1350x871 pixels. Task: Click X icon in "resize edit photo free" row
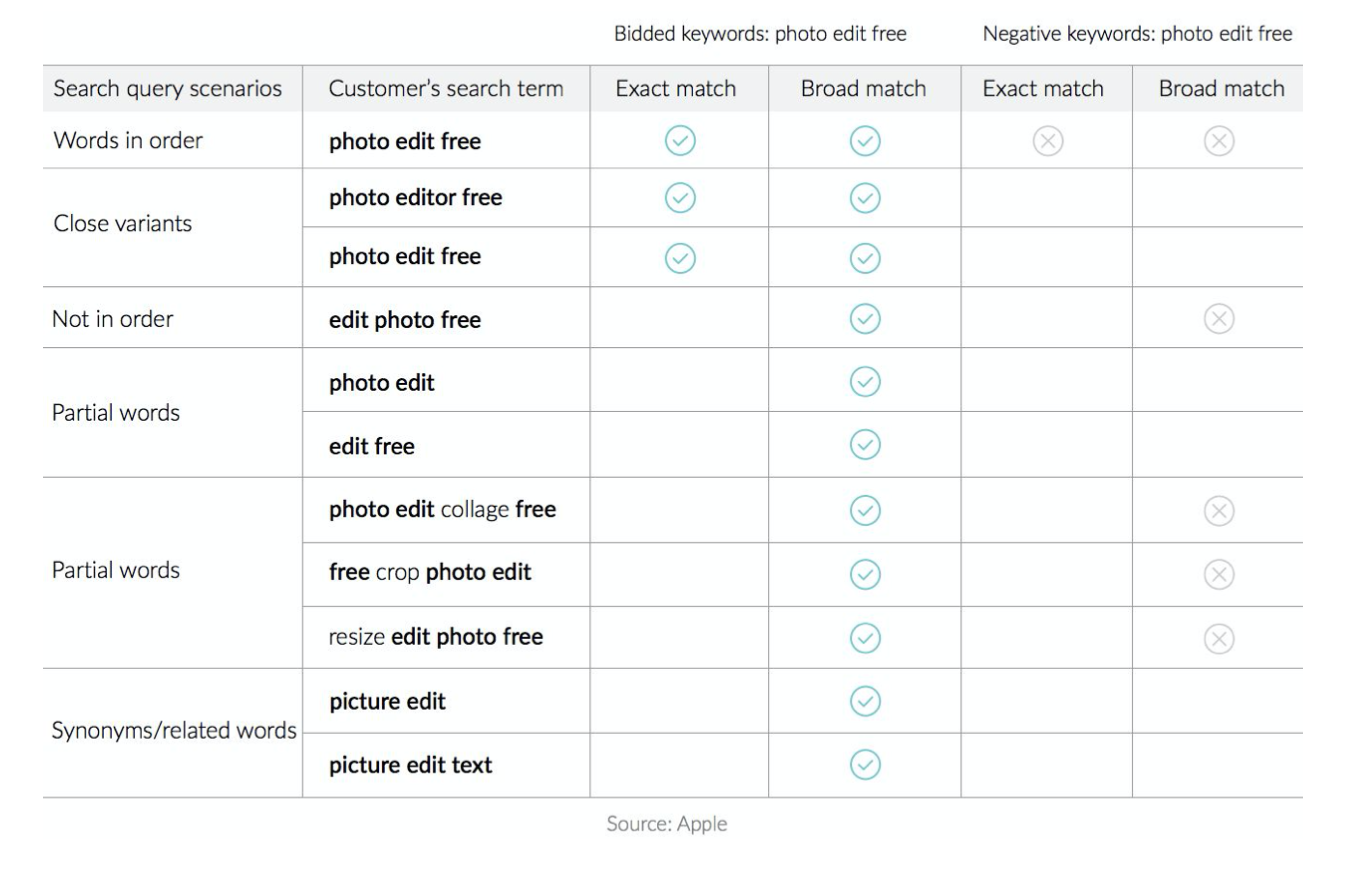(1218, 638)
